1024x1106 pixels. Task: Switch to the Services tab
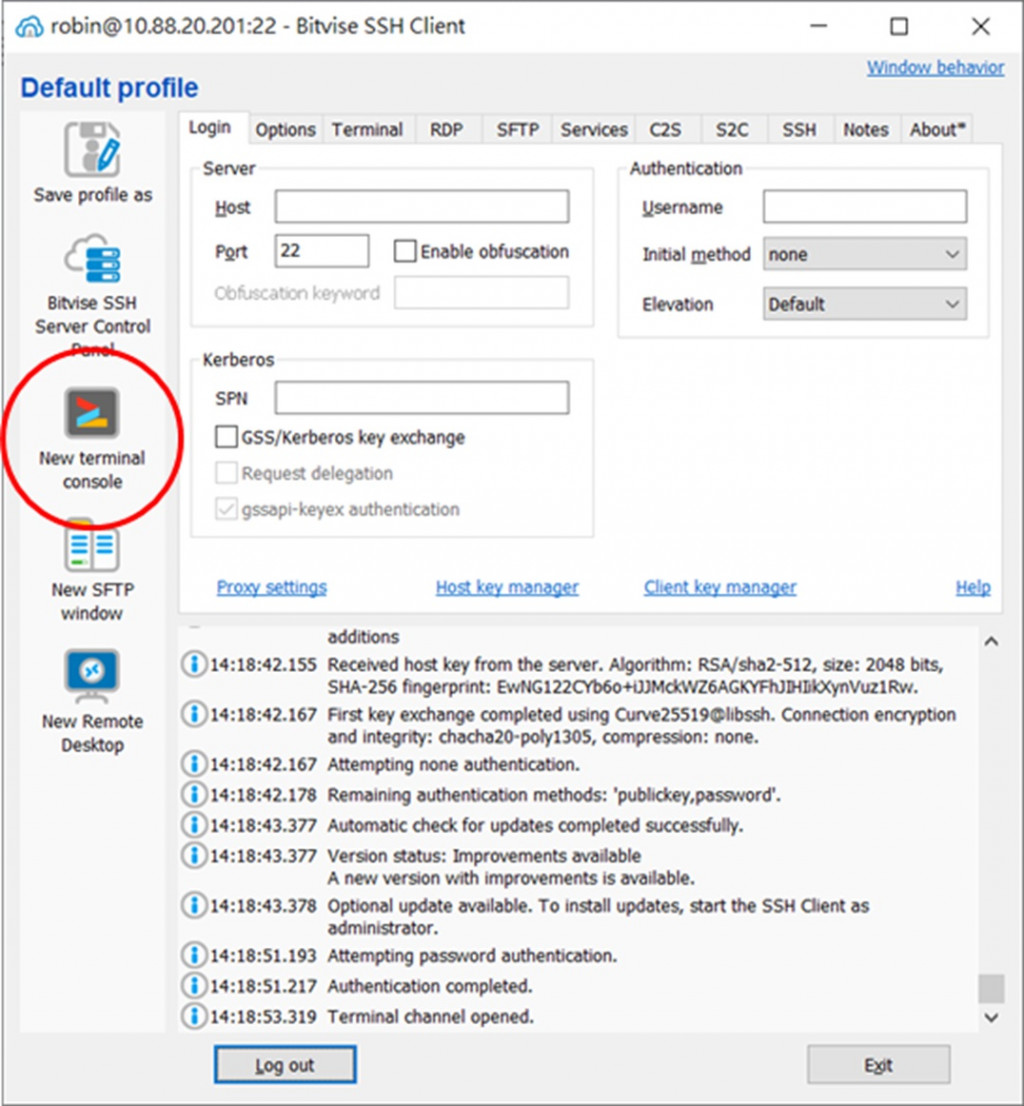click(x=594, y=130)
